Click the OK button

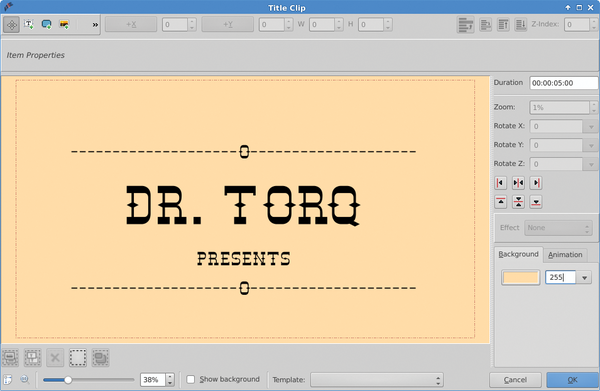[x=572, y=380]
